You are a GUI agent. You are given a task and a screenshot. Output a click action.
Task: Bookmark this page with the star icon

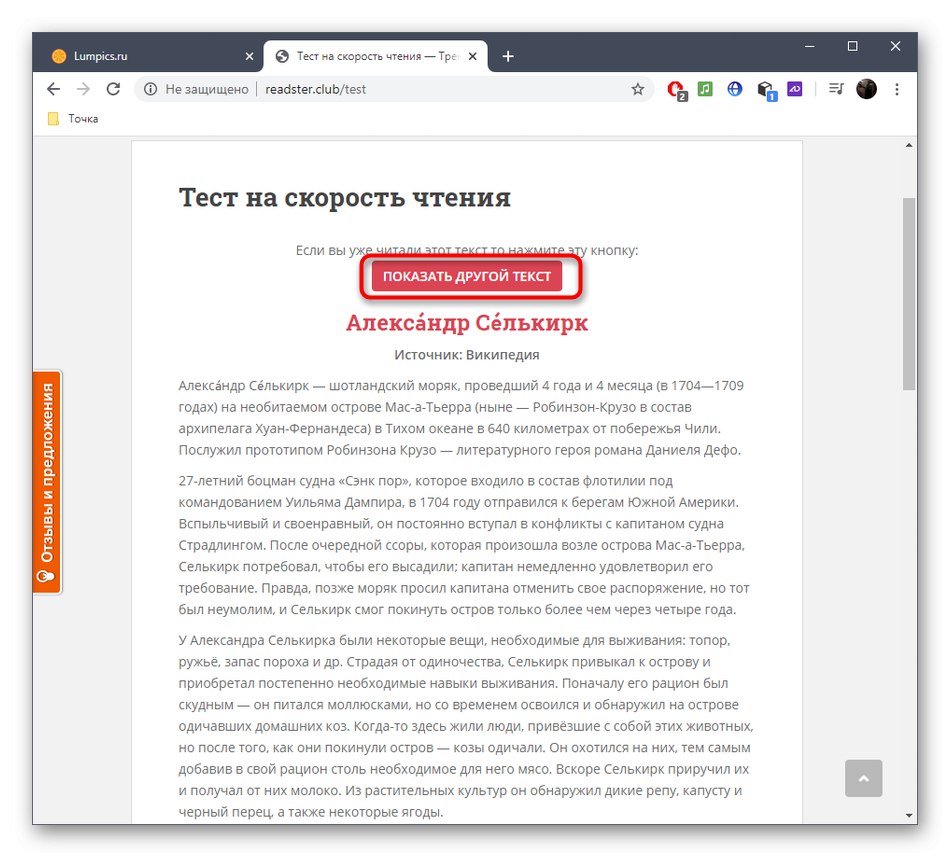pos(637,90)
